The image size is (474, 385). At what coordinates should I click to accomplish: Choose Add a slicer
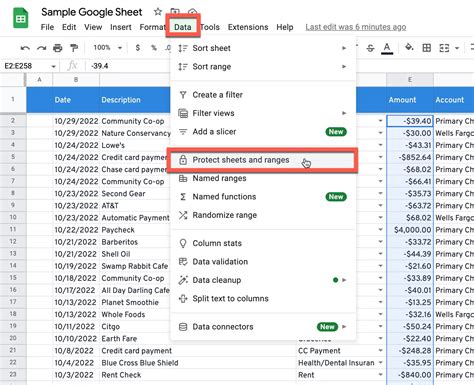[263, 132]
